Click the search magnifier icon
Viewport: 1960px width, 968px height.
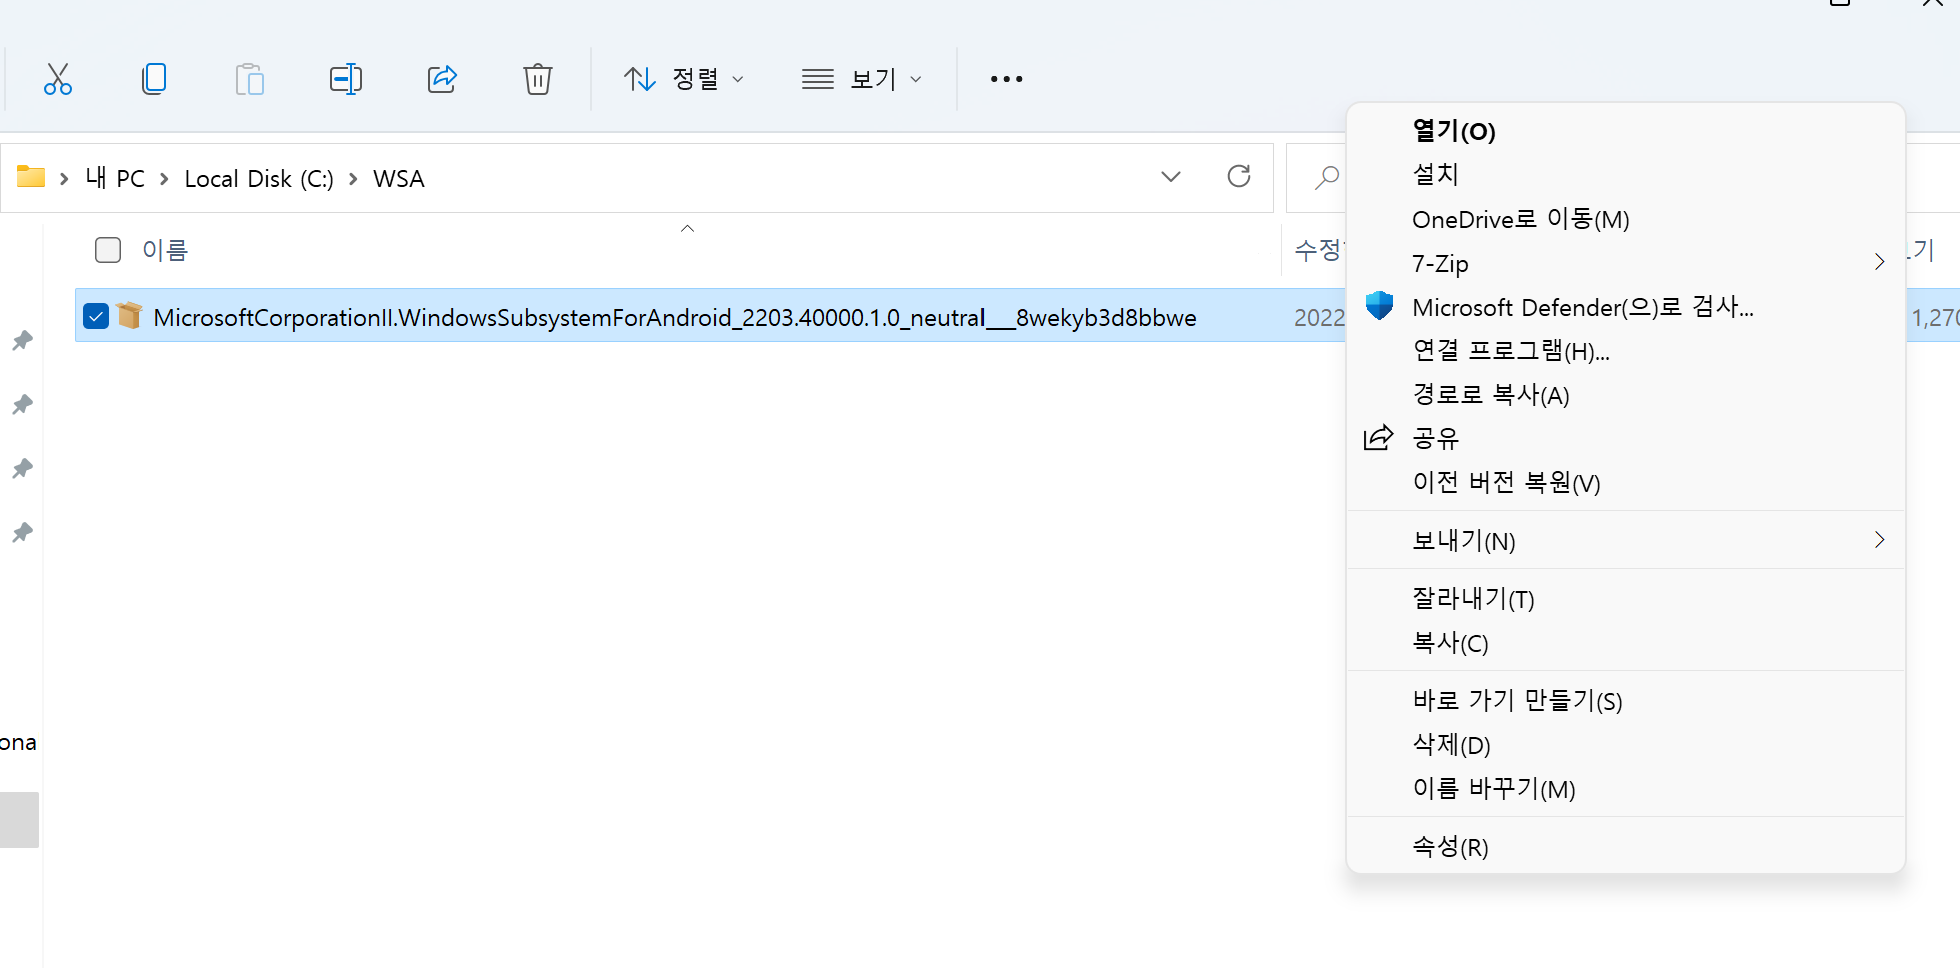point(1326,178)
